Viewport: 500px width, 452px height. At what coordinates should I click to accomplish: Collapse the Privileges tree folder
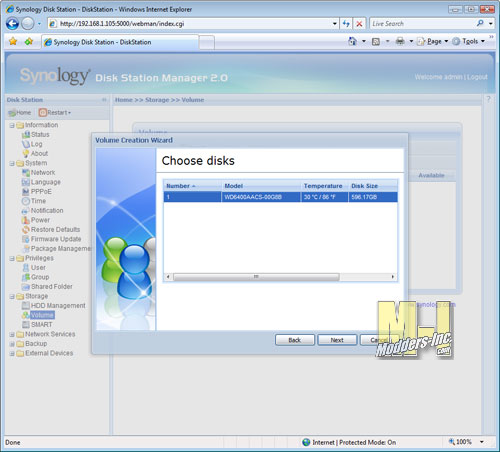point(12,259)
